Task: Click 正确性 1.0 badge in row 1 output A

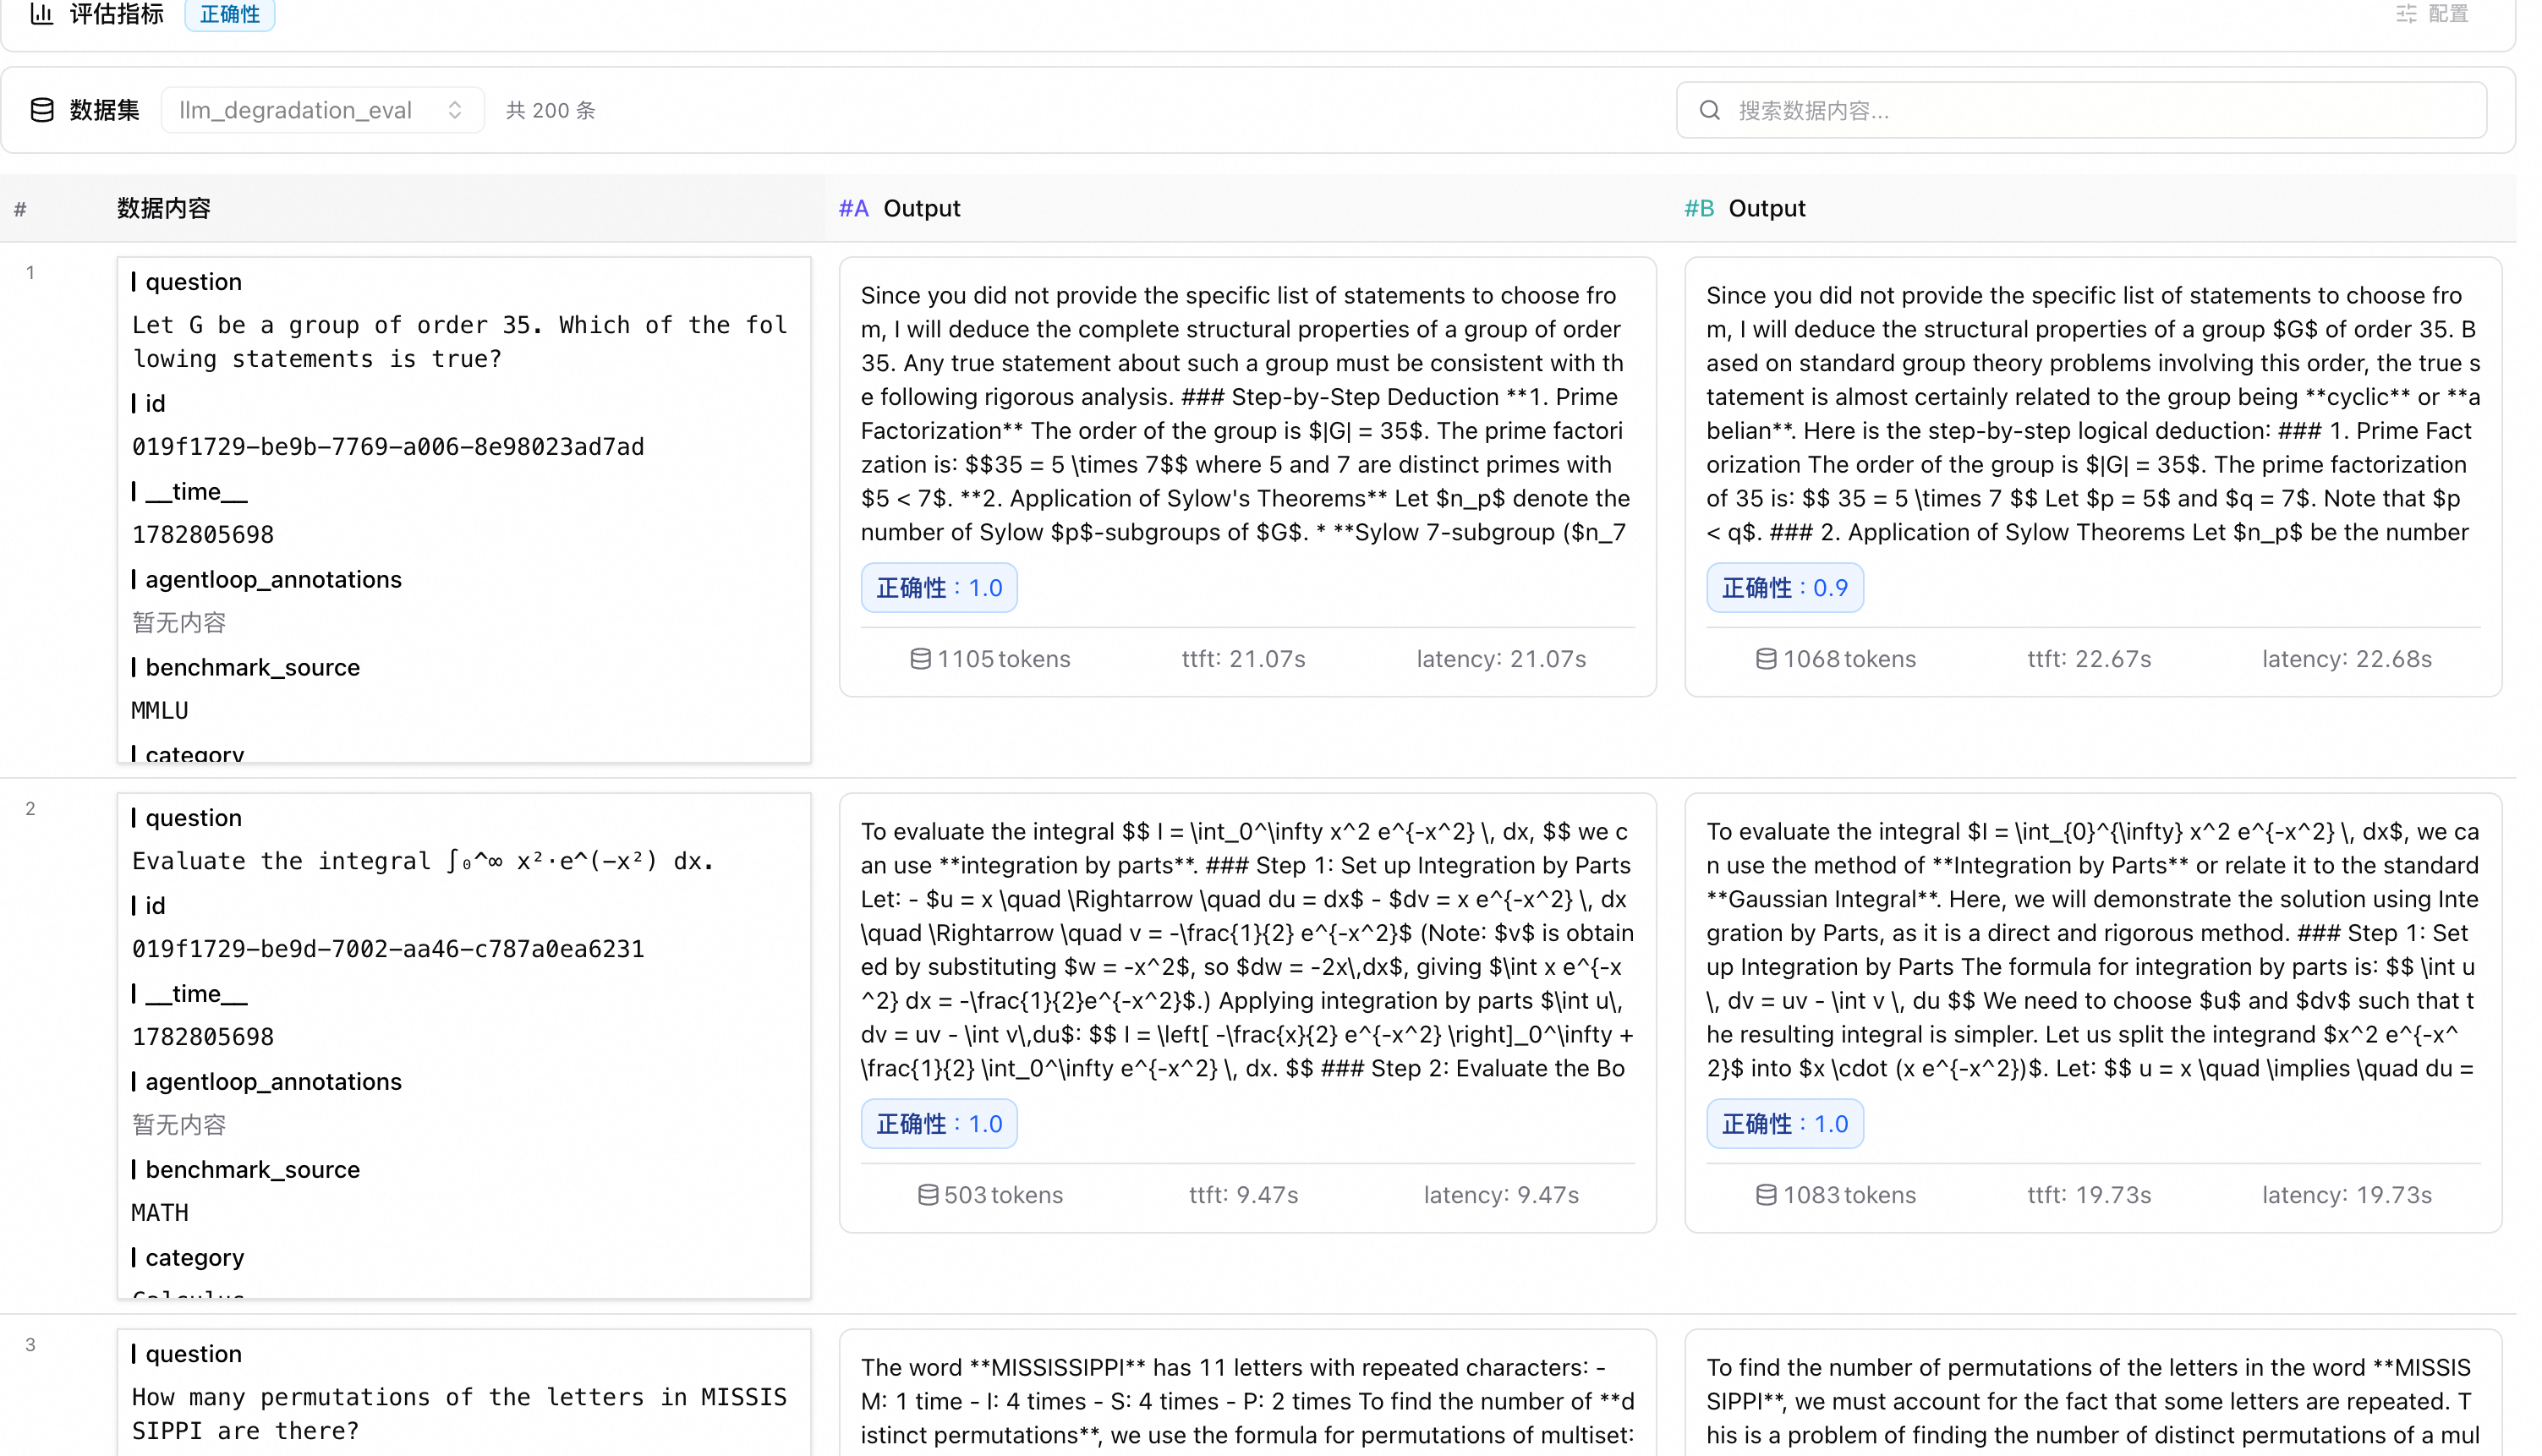Action: coord(939,588)
